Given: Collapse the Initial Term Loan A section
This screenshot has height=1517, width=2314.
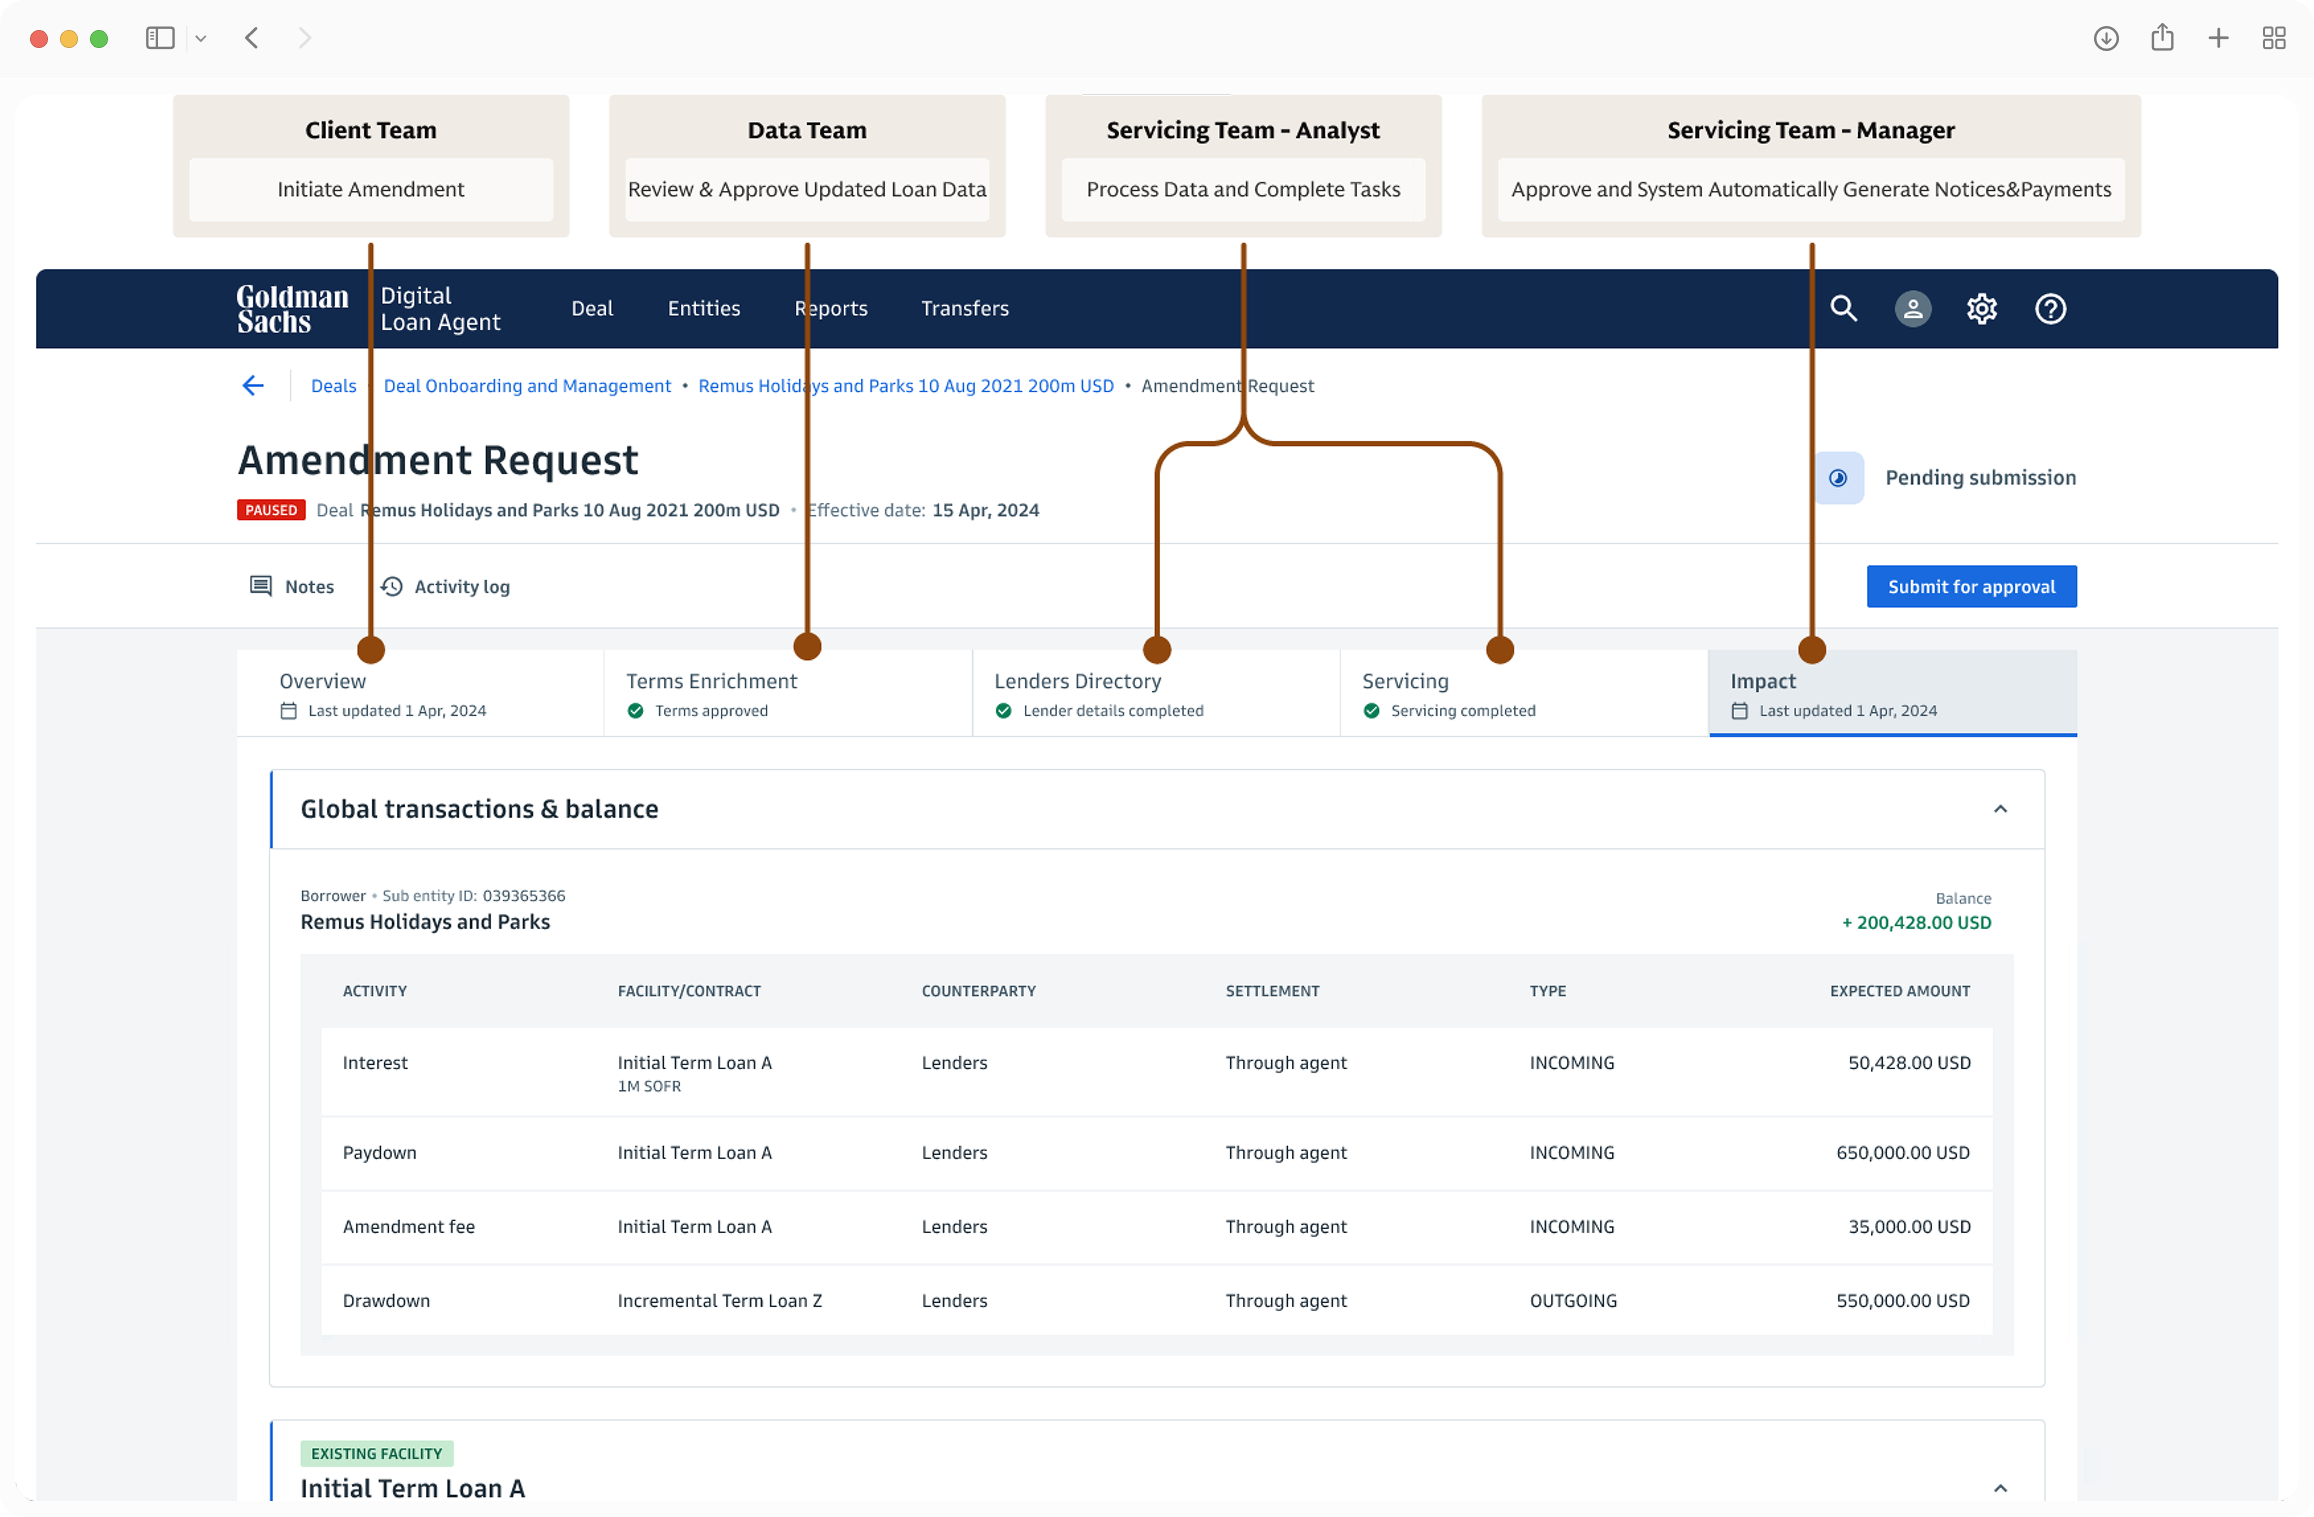Looking at the screenshot, I should [x=2000, y=1488].
